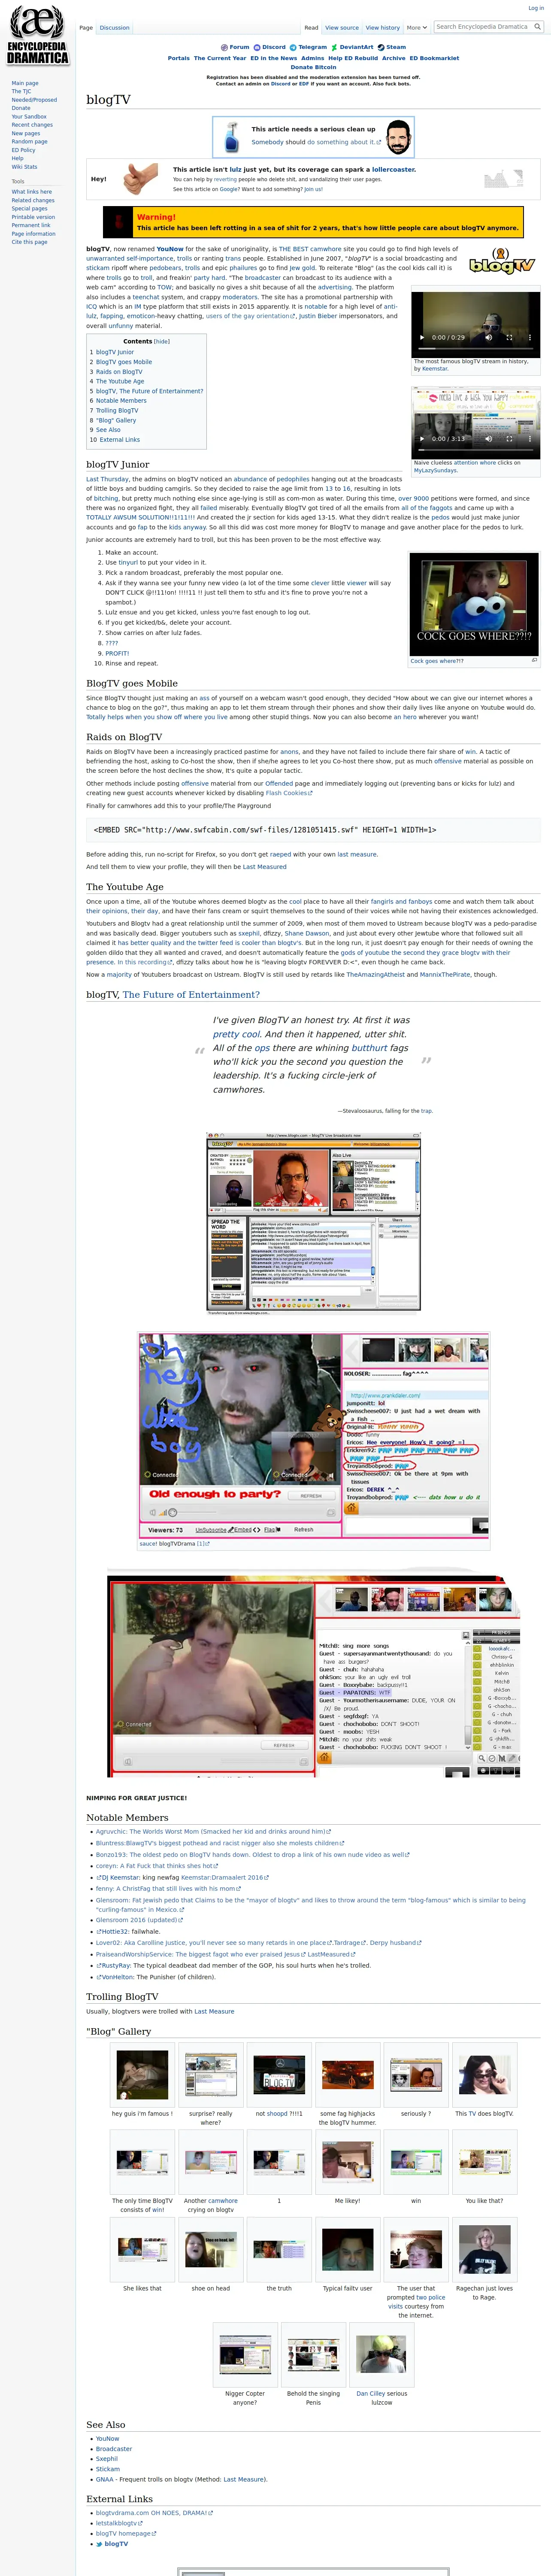Seek on the 3:13 video progress bar
The width and height of the screenshot is (551, 2576).
point(476,451)
